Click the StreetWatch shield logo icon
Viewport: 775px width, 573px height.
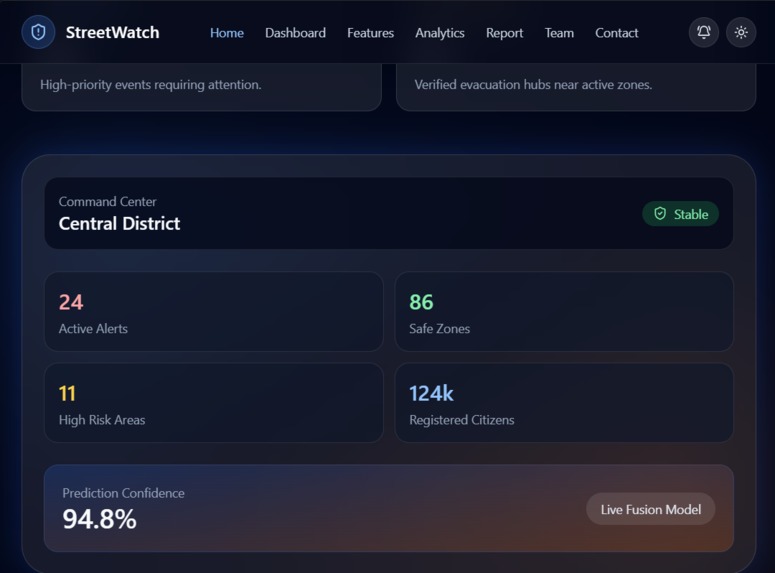(x=38, y=33)
